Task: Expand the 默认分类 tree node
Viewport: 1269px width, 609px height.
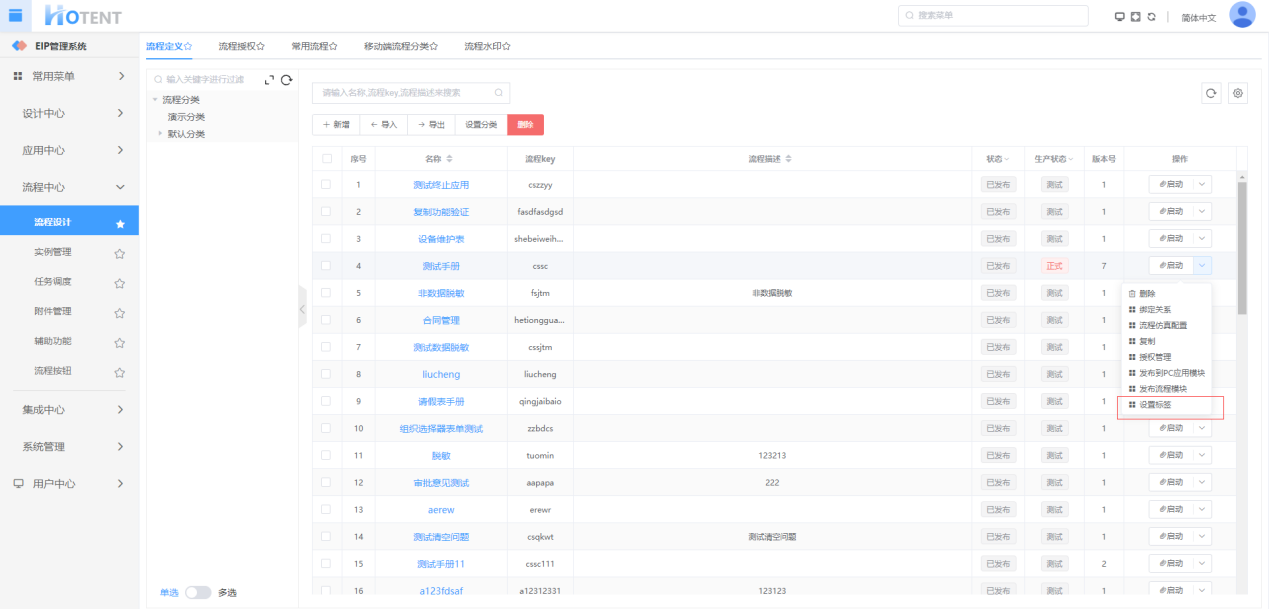Action: click(160, 134)
